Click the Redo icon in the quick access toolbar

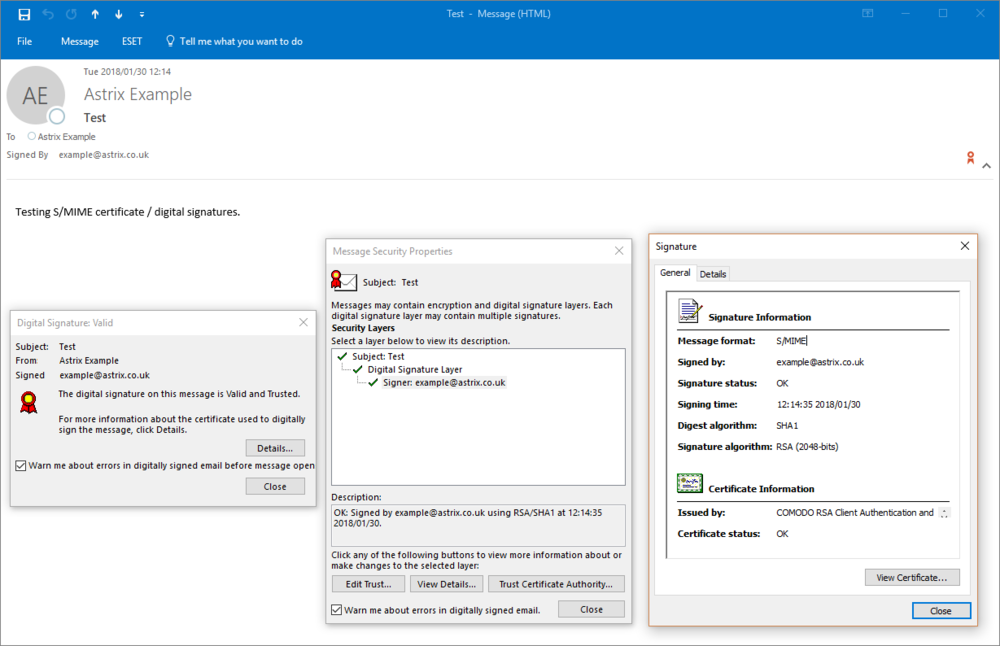71,14
